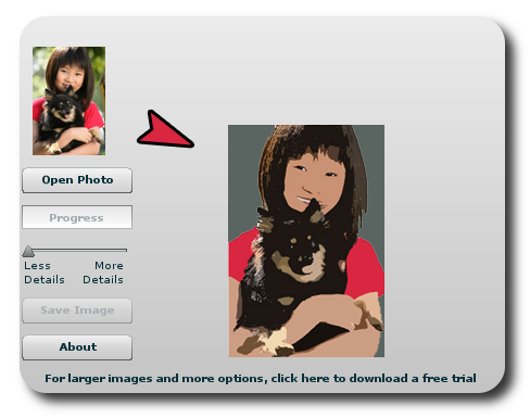The width and height of the screenshot is (530, 418).
Task: Follow the download free trial link
Action: point(260,378)
